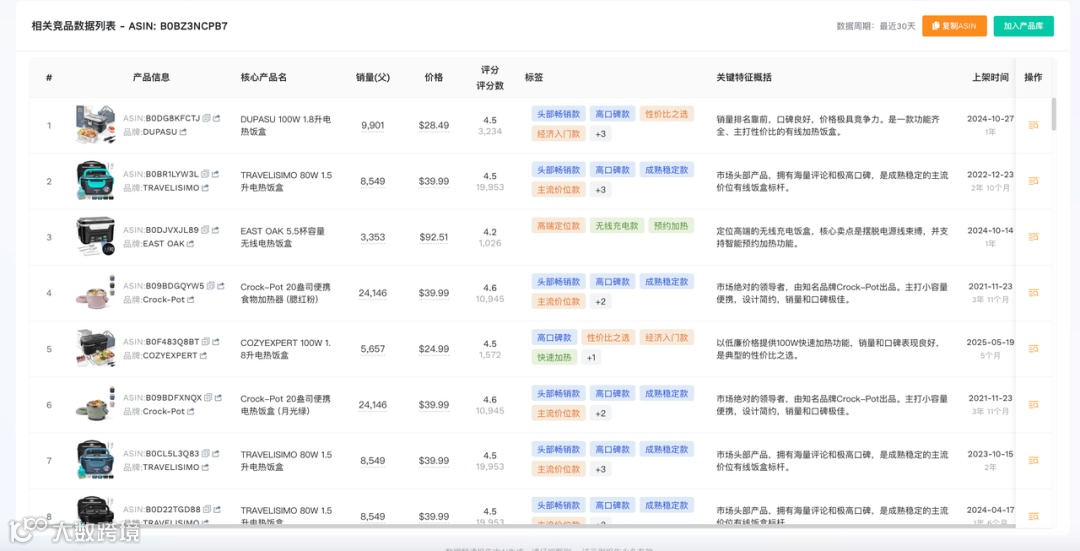The width and height of the screenshot is (1080, 551).
Task: Copy ASIN B0D22TGD88 with its copy icon
Action: (207, 510)
